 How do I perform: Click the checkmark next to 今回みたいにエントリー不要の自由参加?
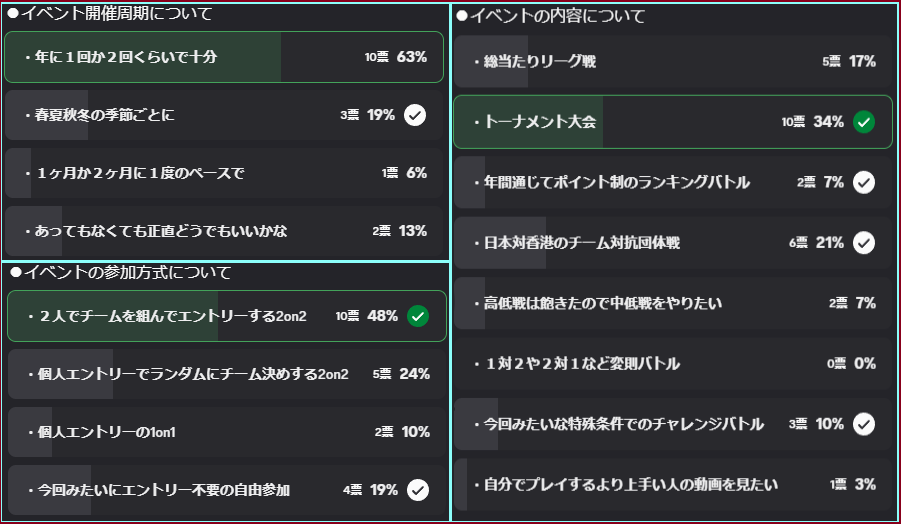pyautogui.click(x=418, y=490)
